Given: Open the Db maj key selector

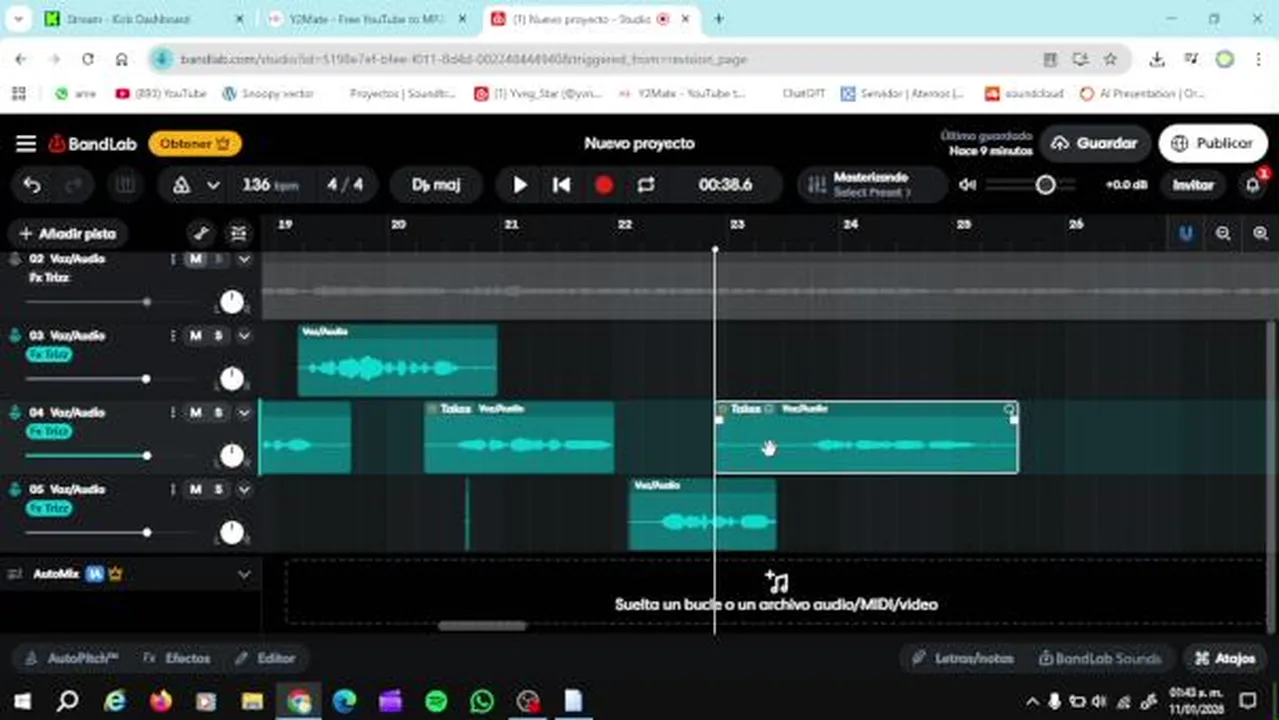Looking at the screenshot, I should [x=436, y=185].
